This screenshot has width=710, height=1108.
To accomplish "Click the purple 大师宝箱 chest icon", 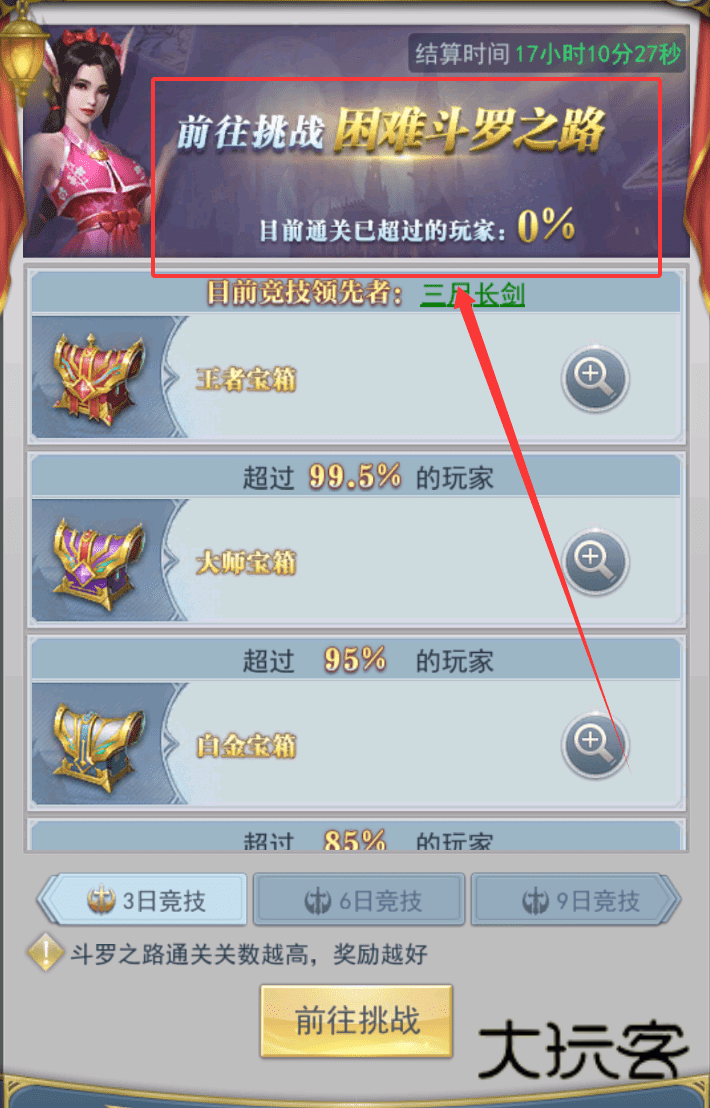I will (x=98, y=563).
